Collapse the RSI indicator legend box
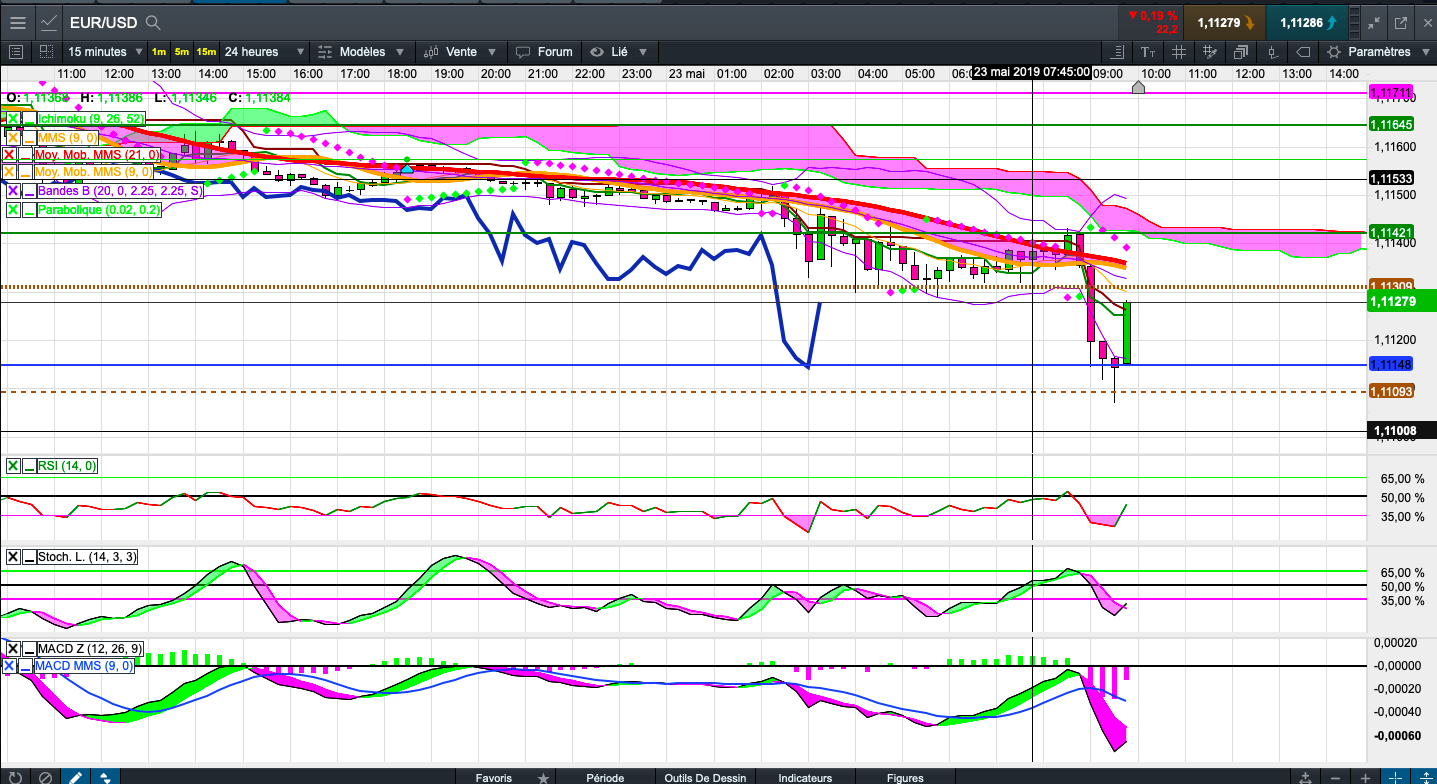 point(29,466)
